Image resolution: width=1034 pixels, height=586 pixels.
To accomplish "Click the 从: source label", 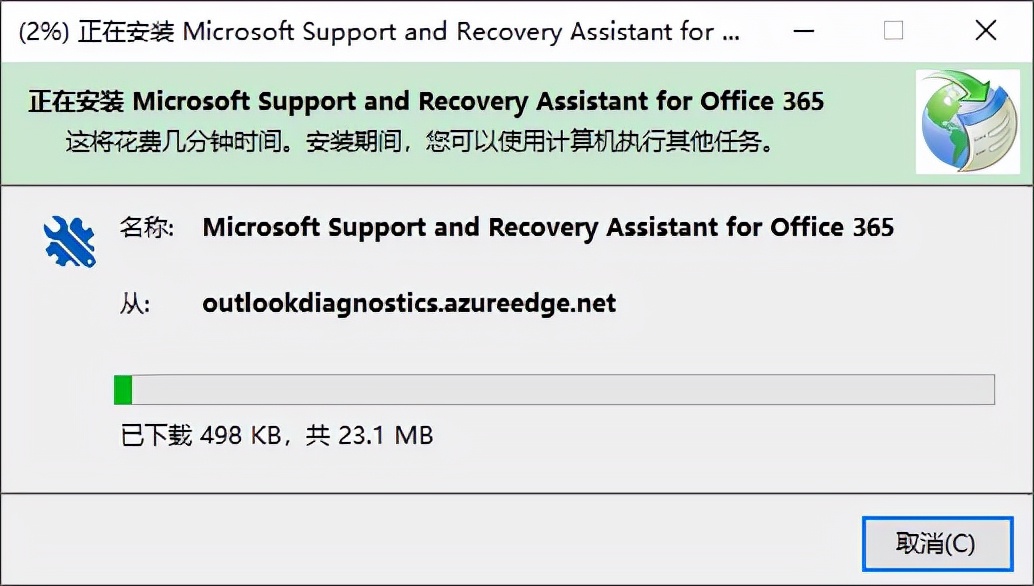I will coord(134,303).
